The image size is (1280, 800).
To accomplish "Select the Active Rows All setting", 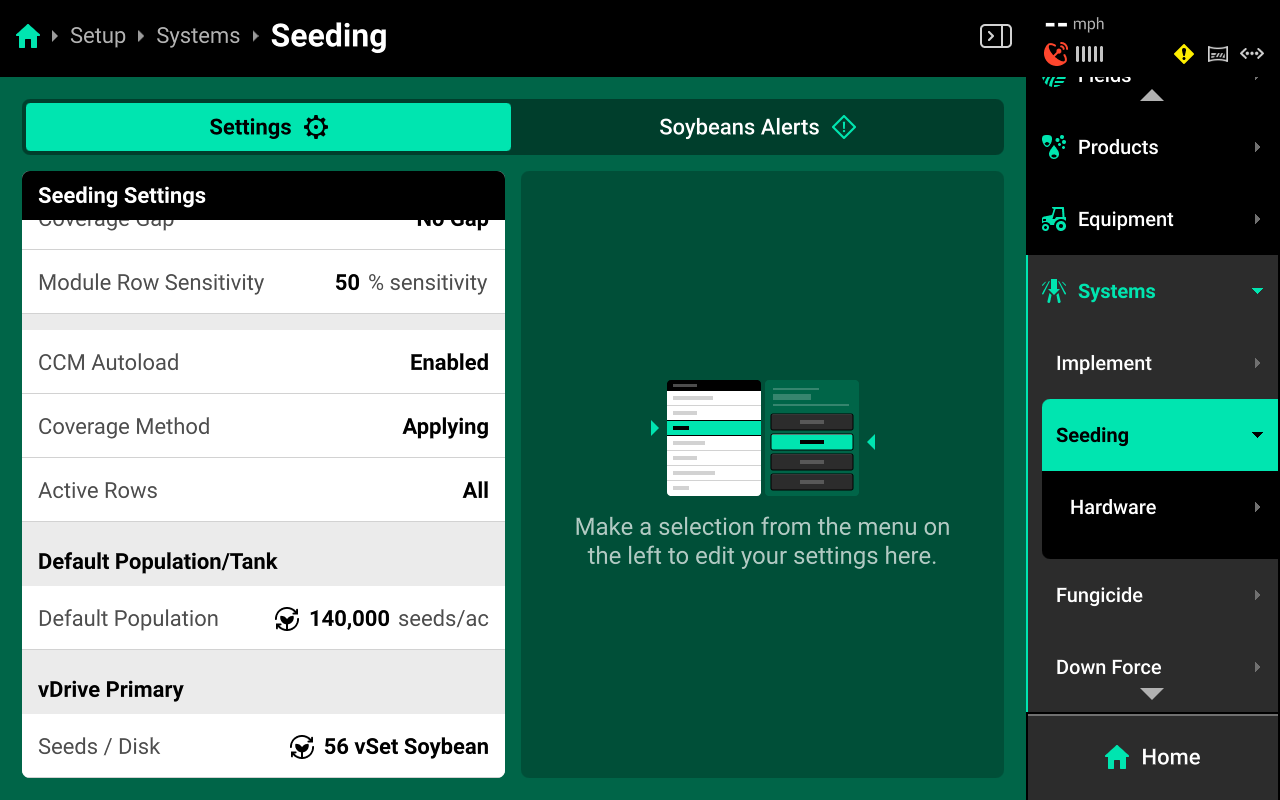I will (x=263, y=490).
